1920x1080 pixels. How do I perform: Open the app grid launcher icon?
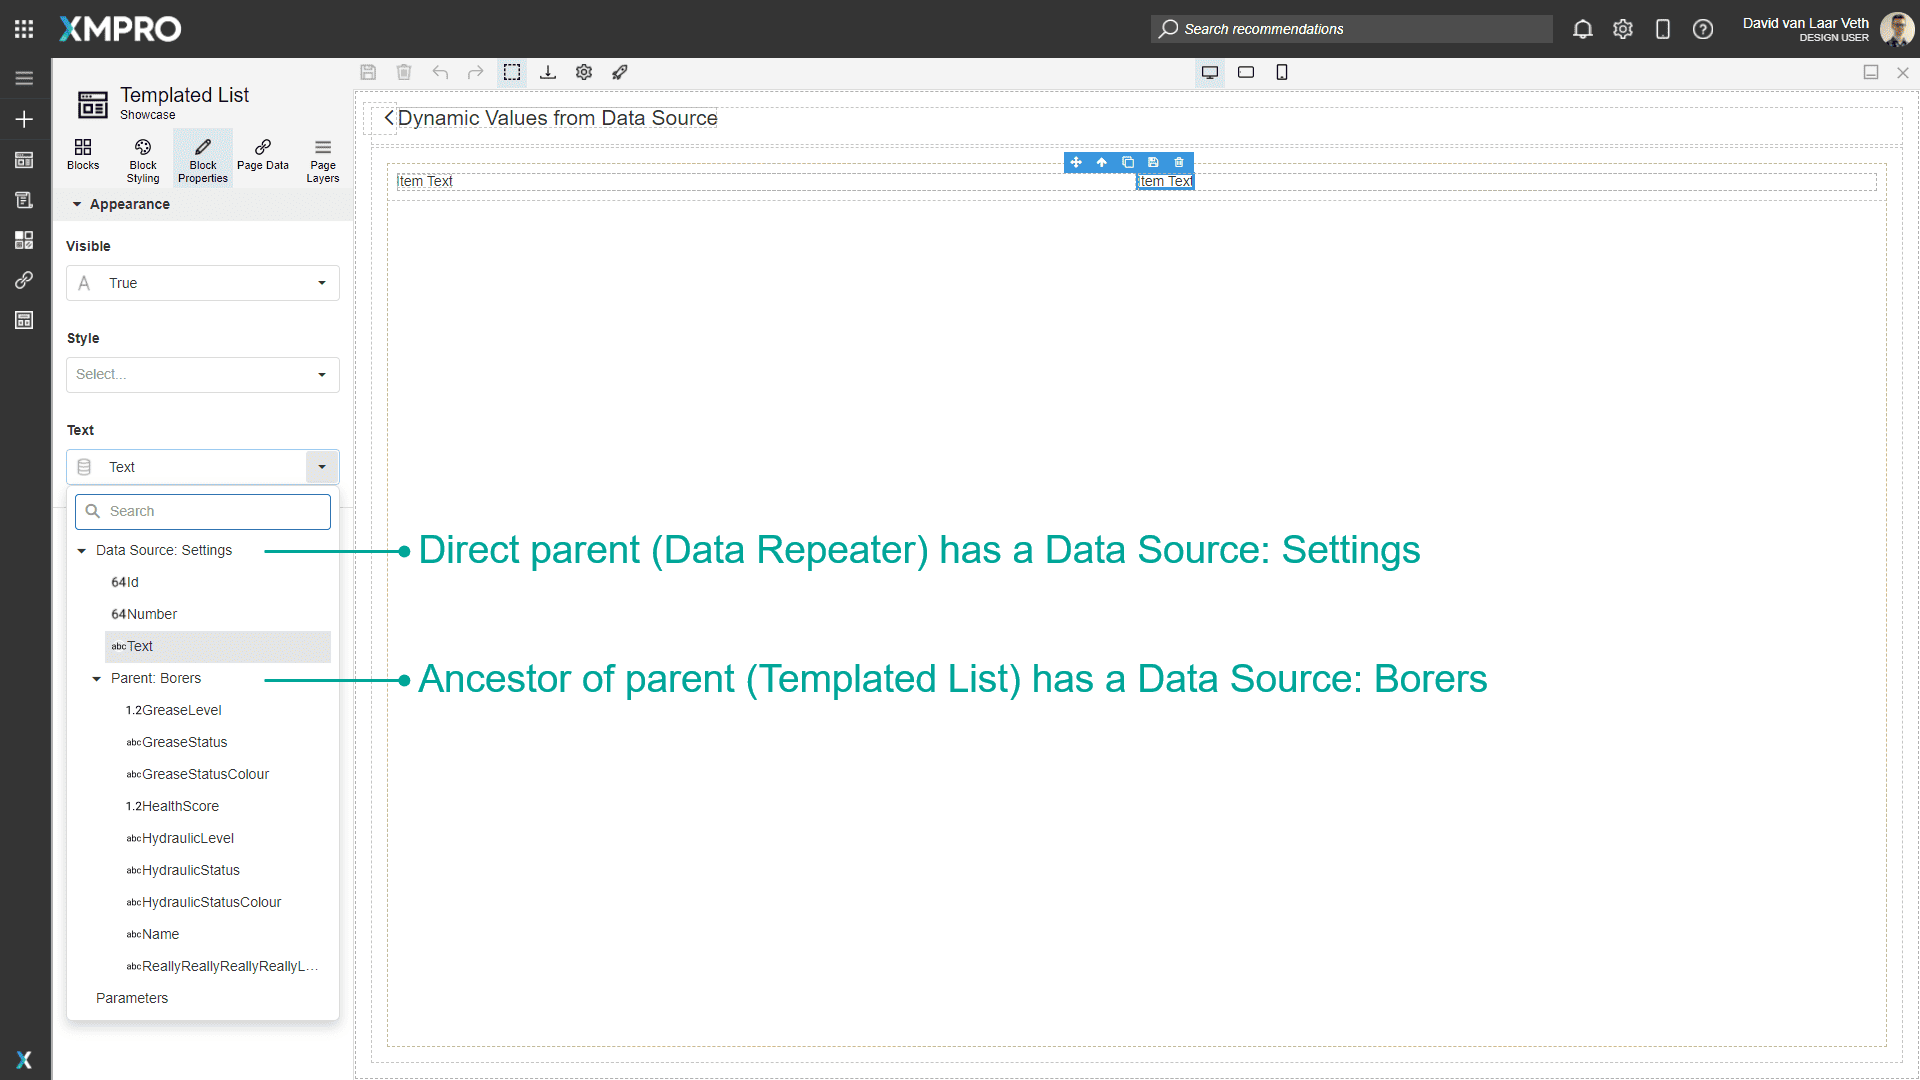click(24, 29)
